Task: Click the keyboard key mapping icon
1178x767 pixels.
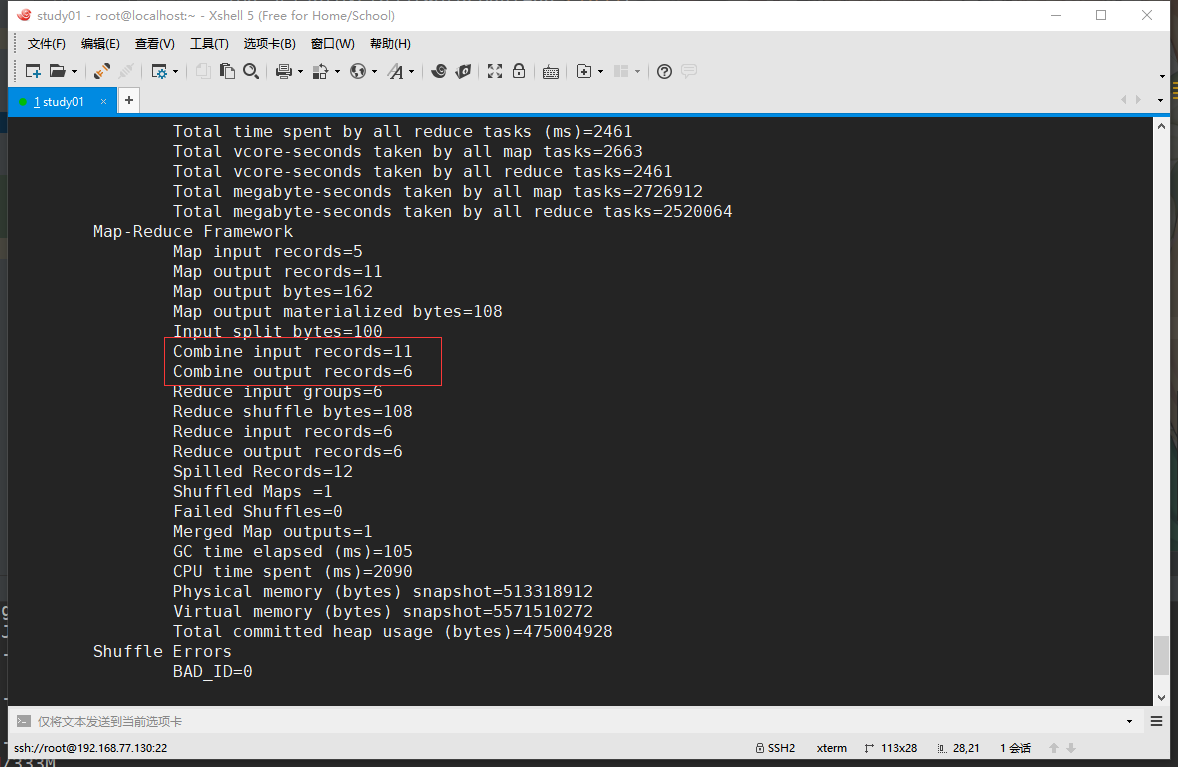Action: pyautogui.click(x=551, y=72)
